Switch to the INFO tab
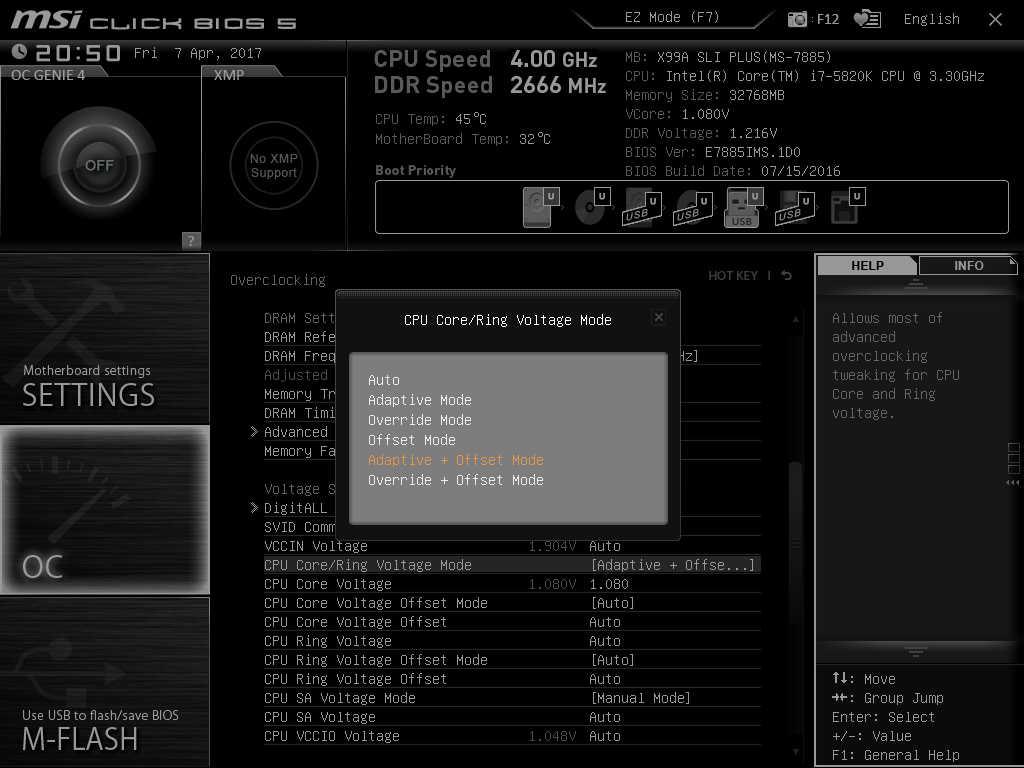This screenshot has height=768, width=1024. pos(968,265)
